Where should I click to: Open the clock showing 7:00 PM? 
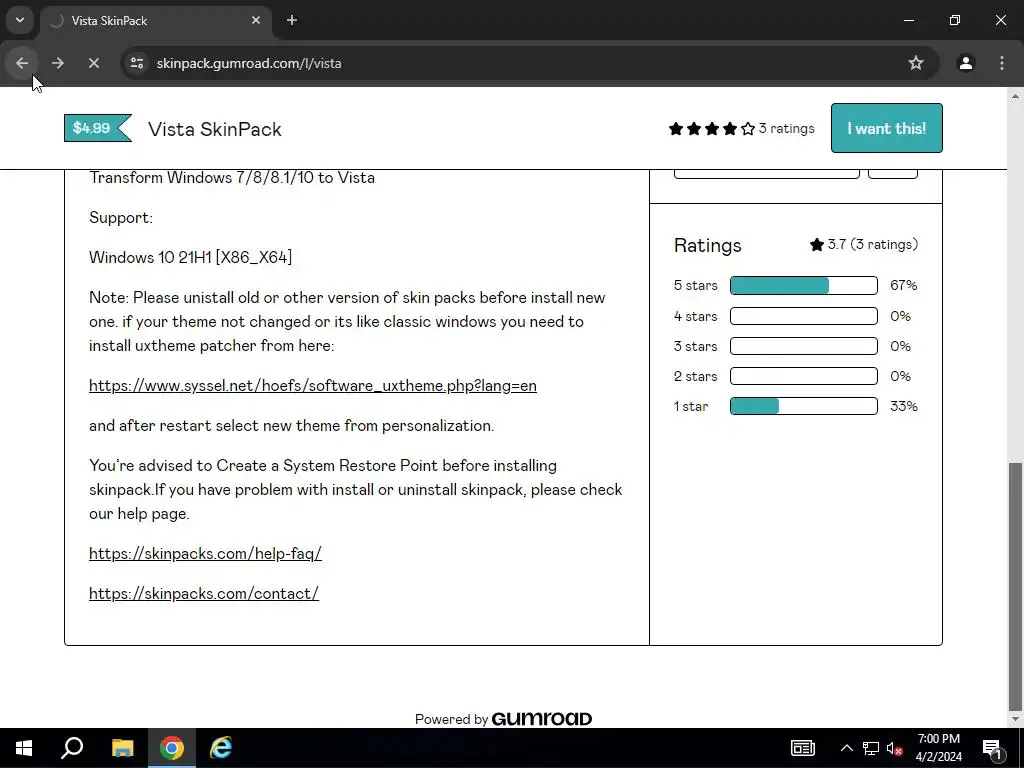coord(938,748)
